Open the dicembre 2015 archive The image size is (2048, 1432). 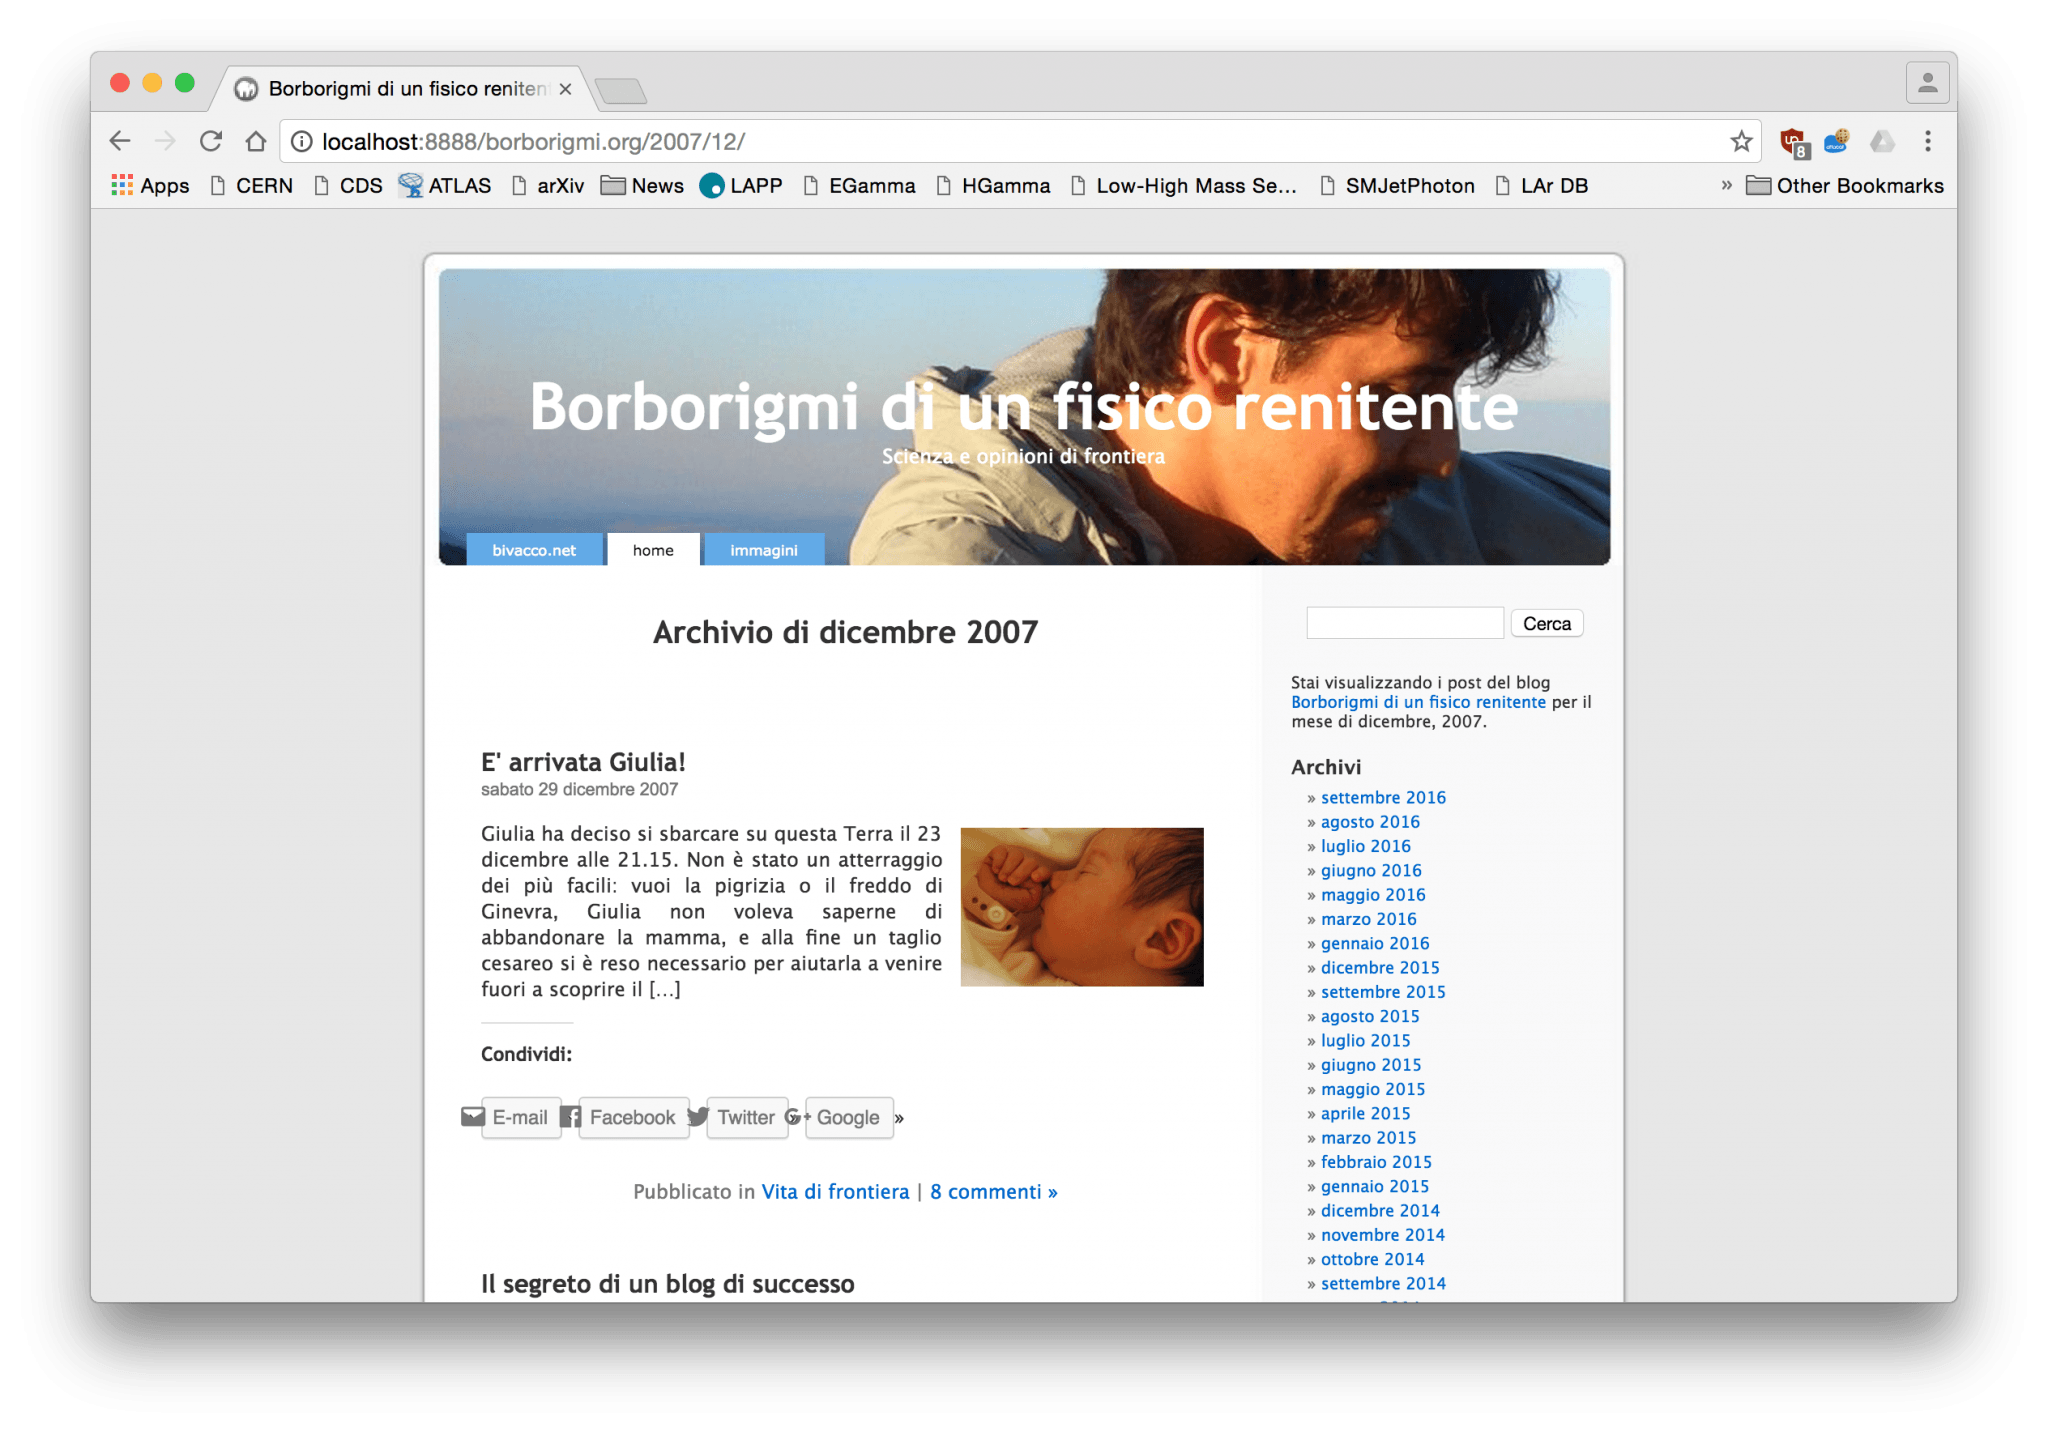[x=1380, y=967]
